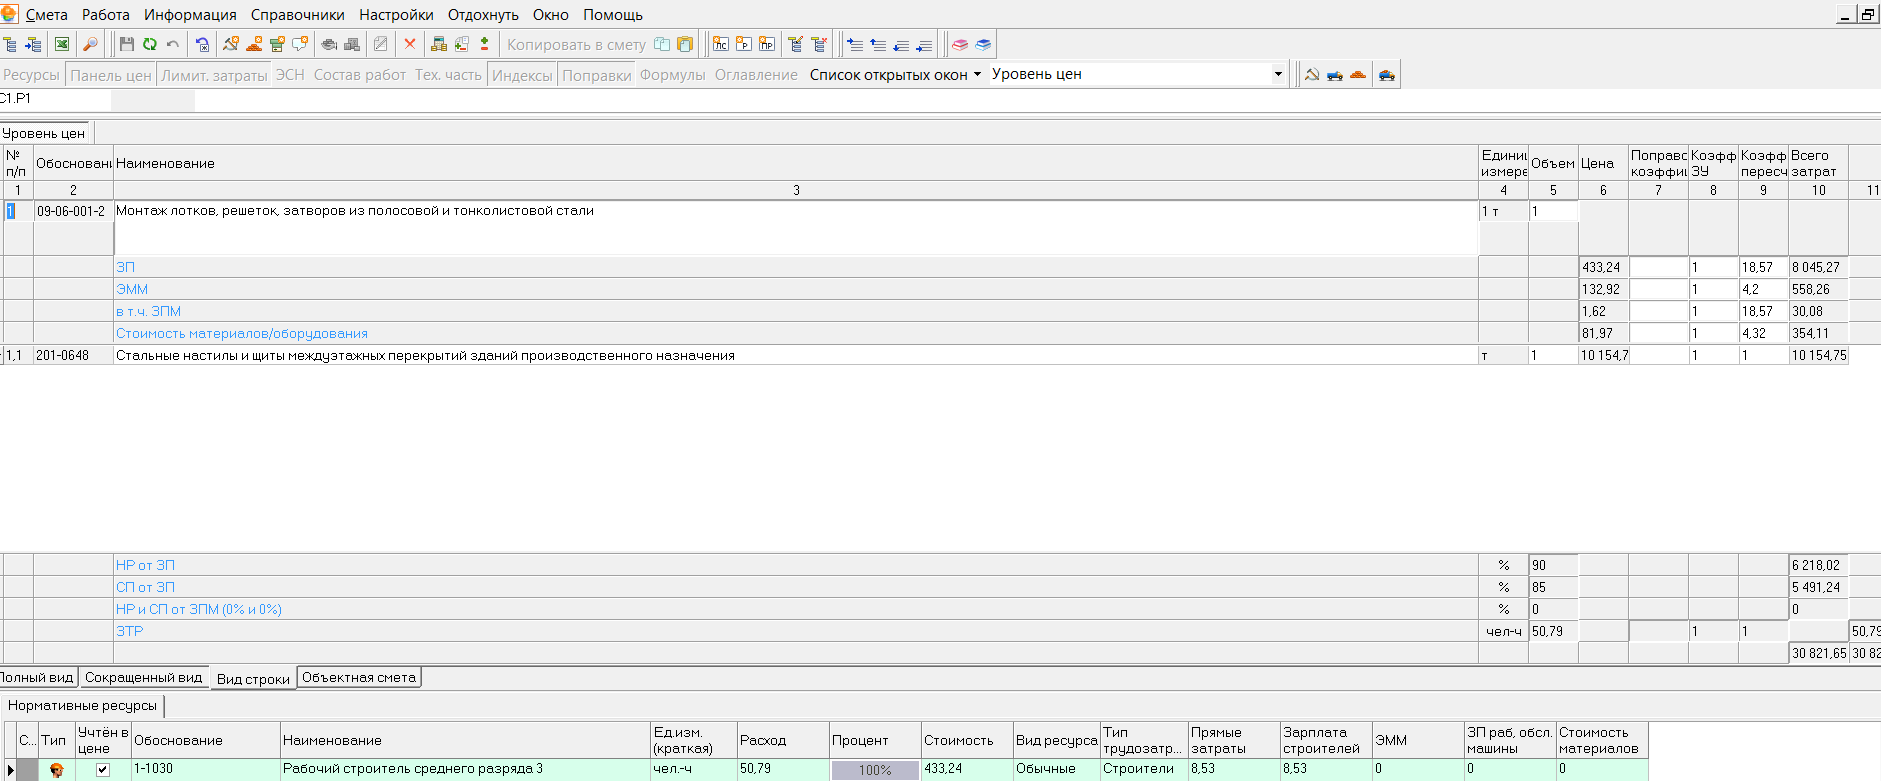The height and width of the screenshot is (781, 1881).
Task: Switch to the 'Сокращенный вид' tab
Action: pyautogui.click(x=143, y=678)
